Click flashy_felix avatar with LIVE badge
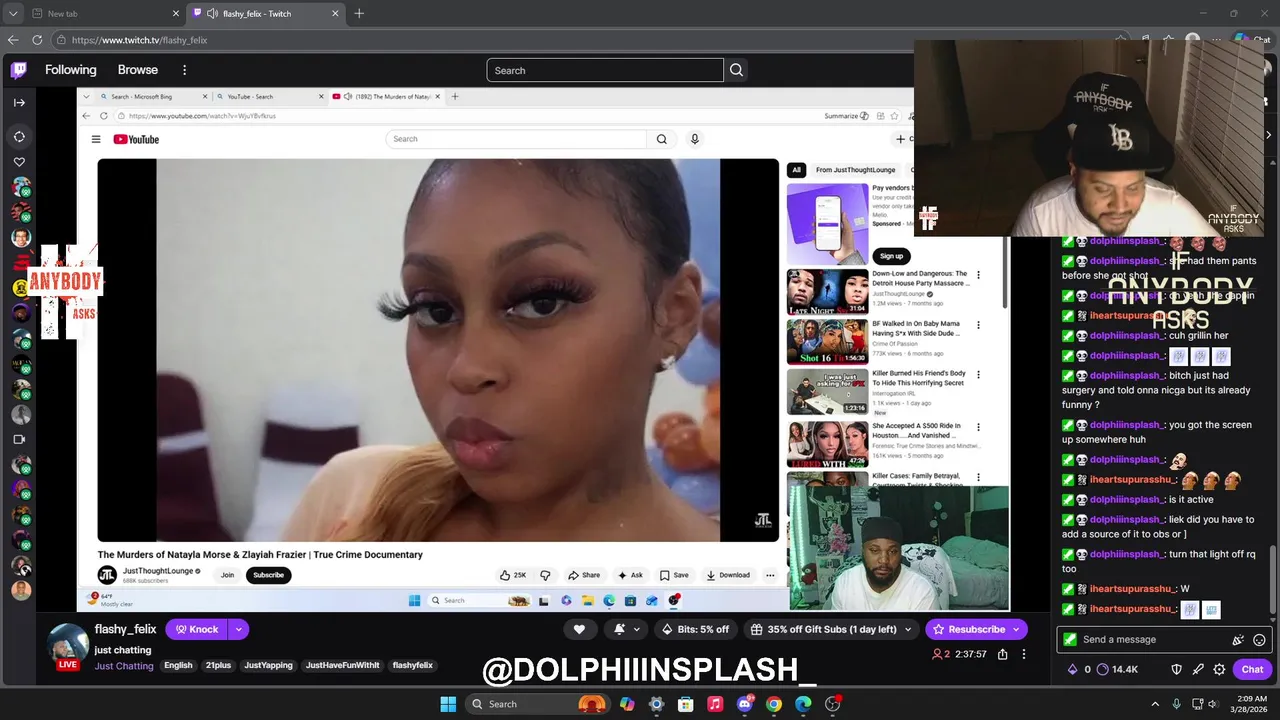 (68, 646)
